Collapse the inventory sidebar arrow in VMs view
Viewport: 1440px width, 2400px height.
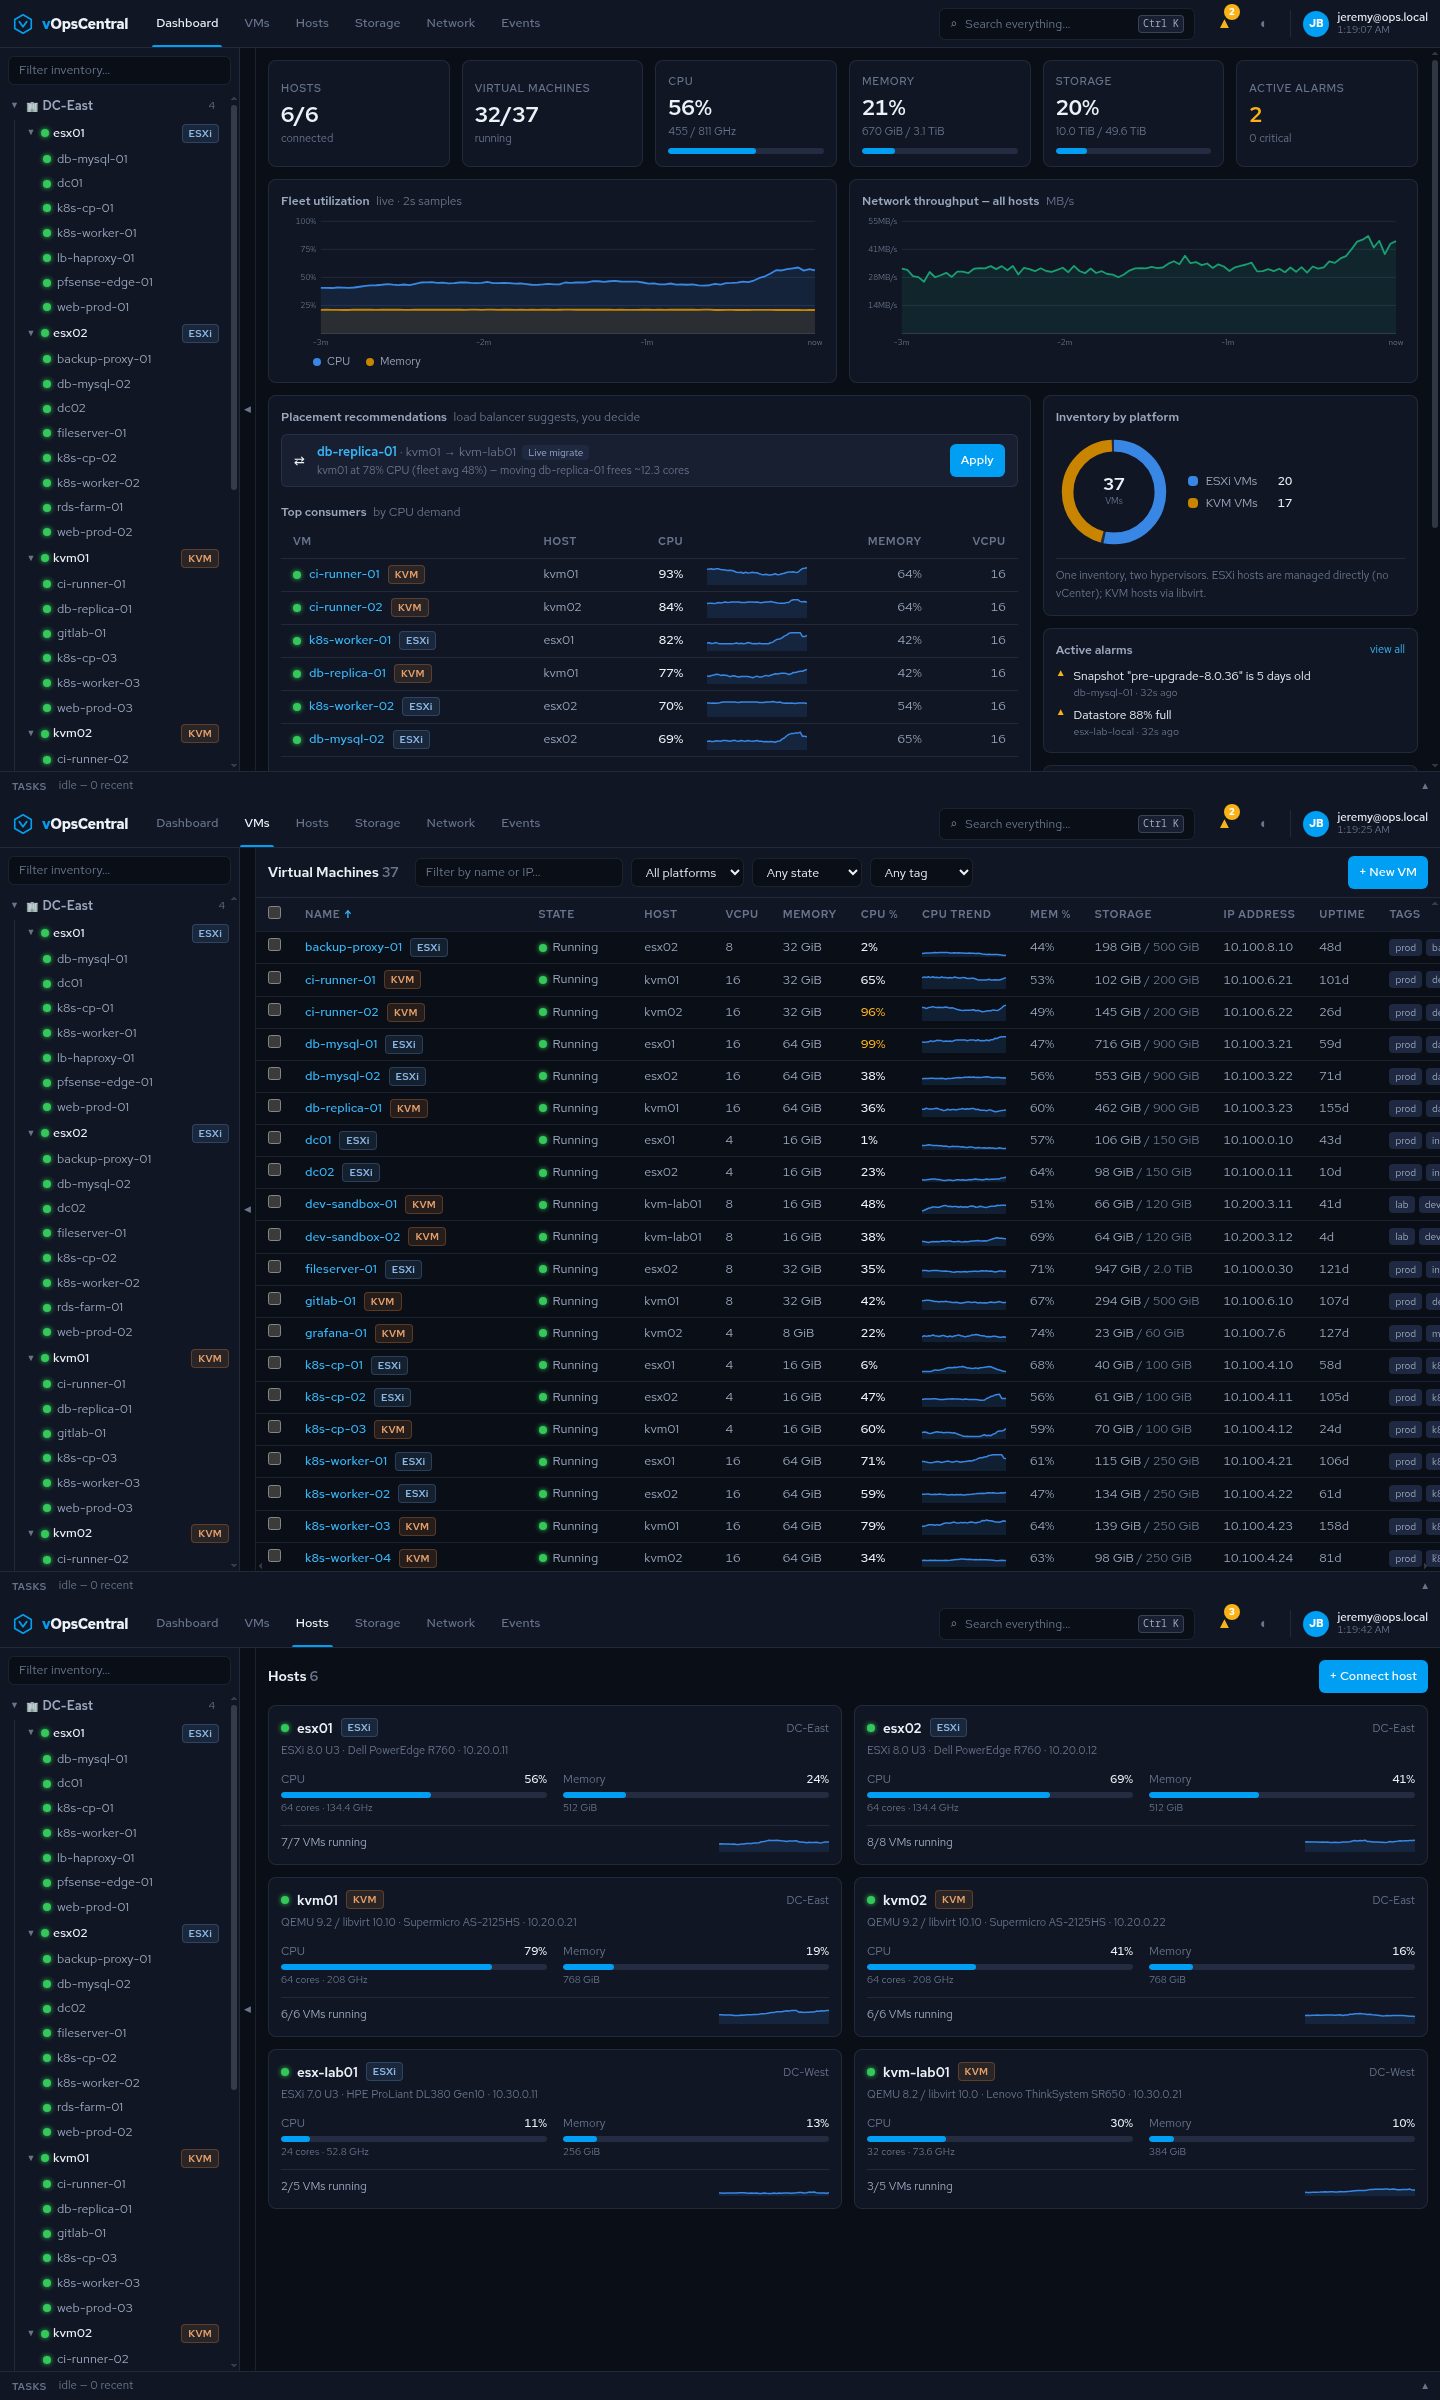click(247, 1209)
